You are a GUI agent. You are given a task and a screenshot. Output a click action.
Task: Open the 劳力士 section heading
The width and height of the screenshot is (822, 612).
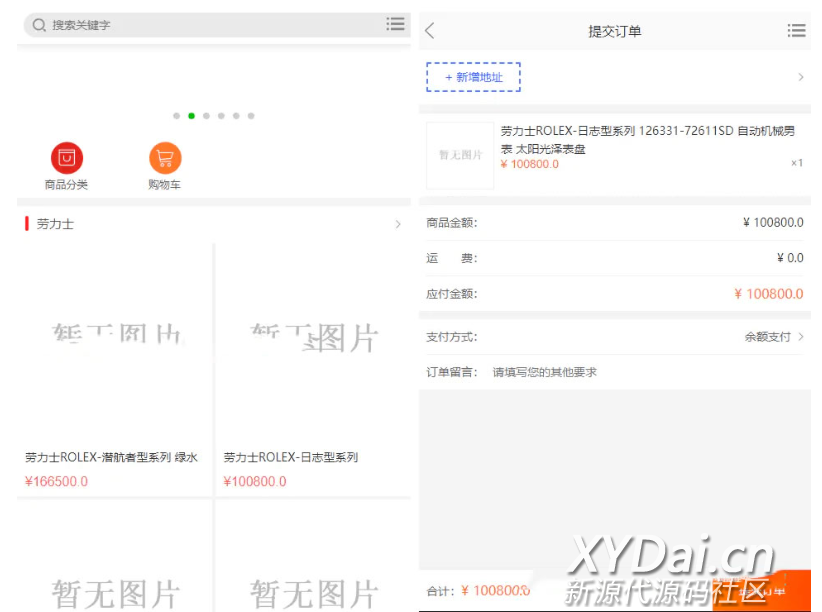(55, 224)
